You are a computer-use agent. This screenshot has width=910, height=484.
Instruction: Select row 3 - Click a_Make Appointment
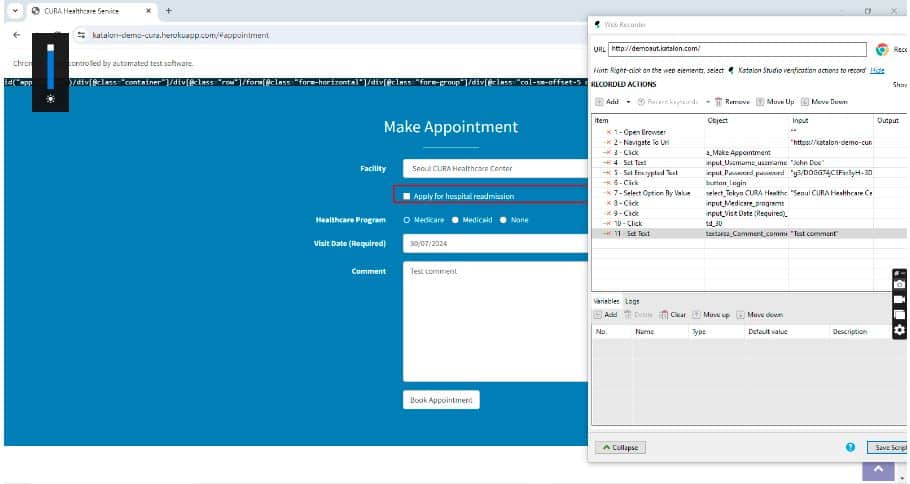click(x=749, y=153)
